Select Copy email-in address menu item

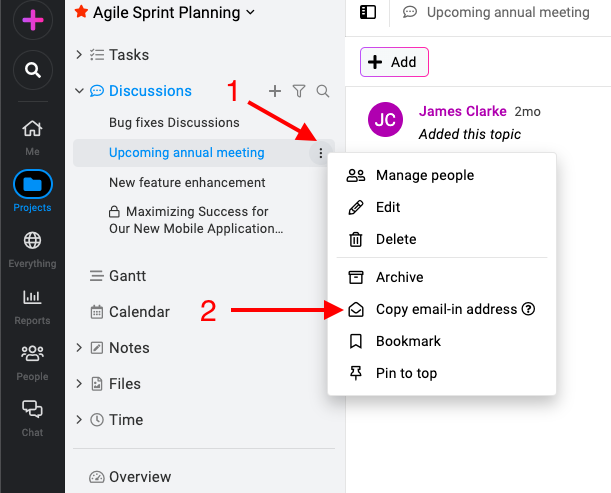[441, 309]
